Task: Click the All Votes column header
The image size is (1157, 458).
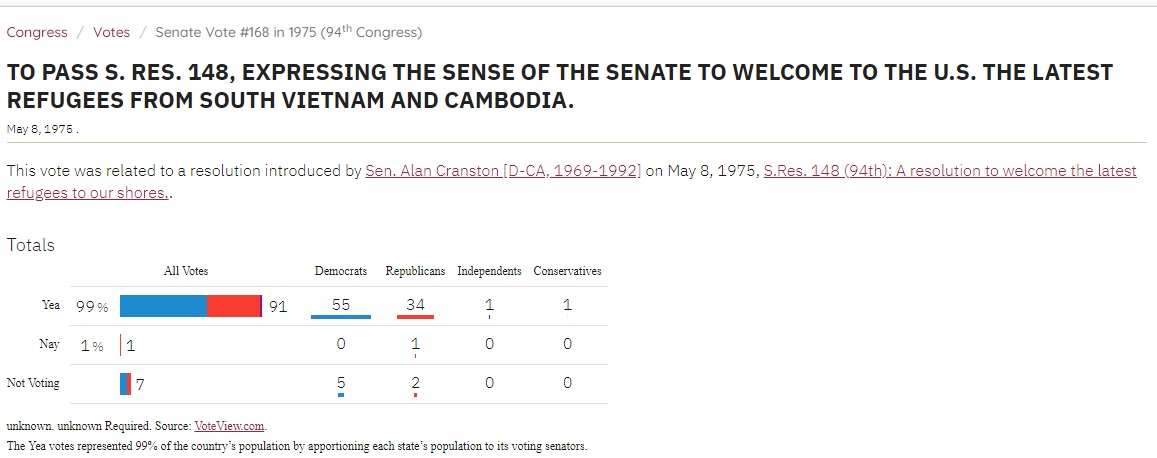Action: (x=186, y=271)
